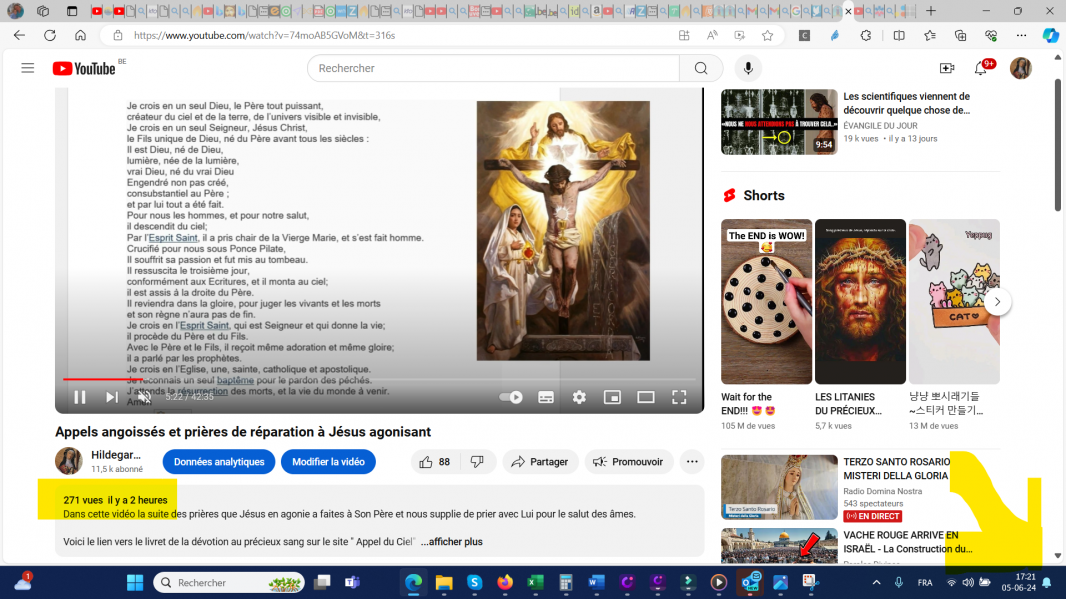Open the 'Wait for the END!!!' short

click(x=766, y=302)
